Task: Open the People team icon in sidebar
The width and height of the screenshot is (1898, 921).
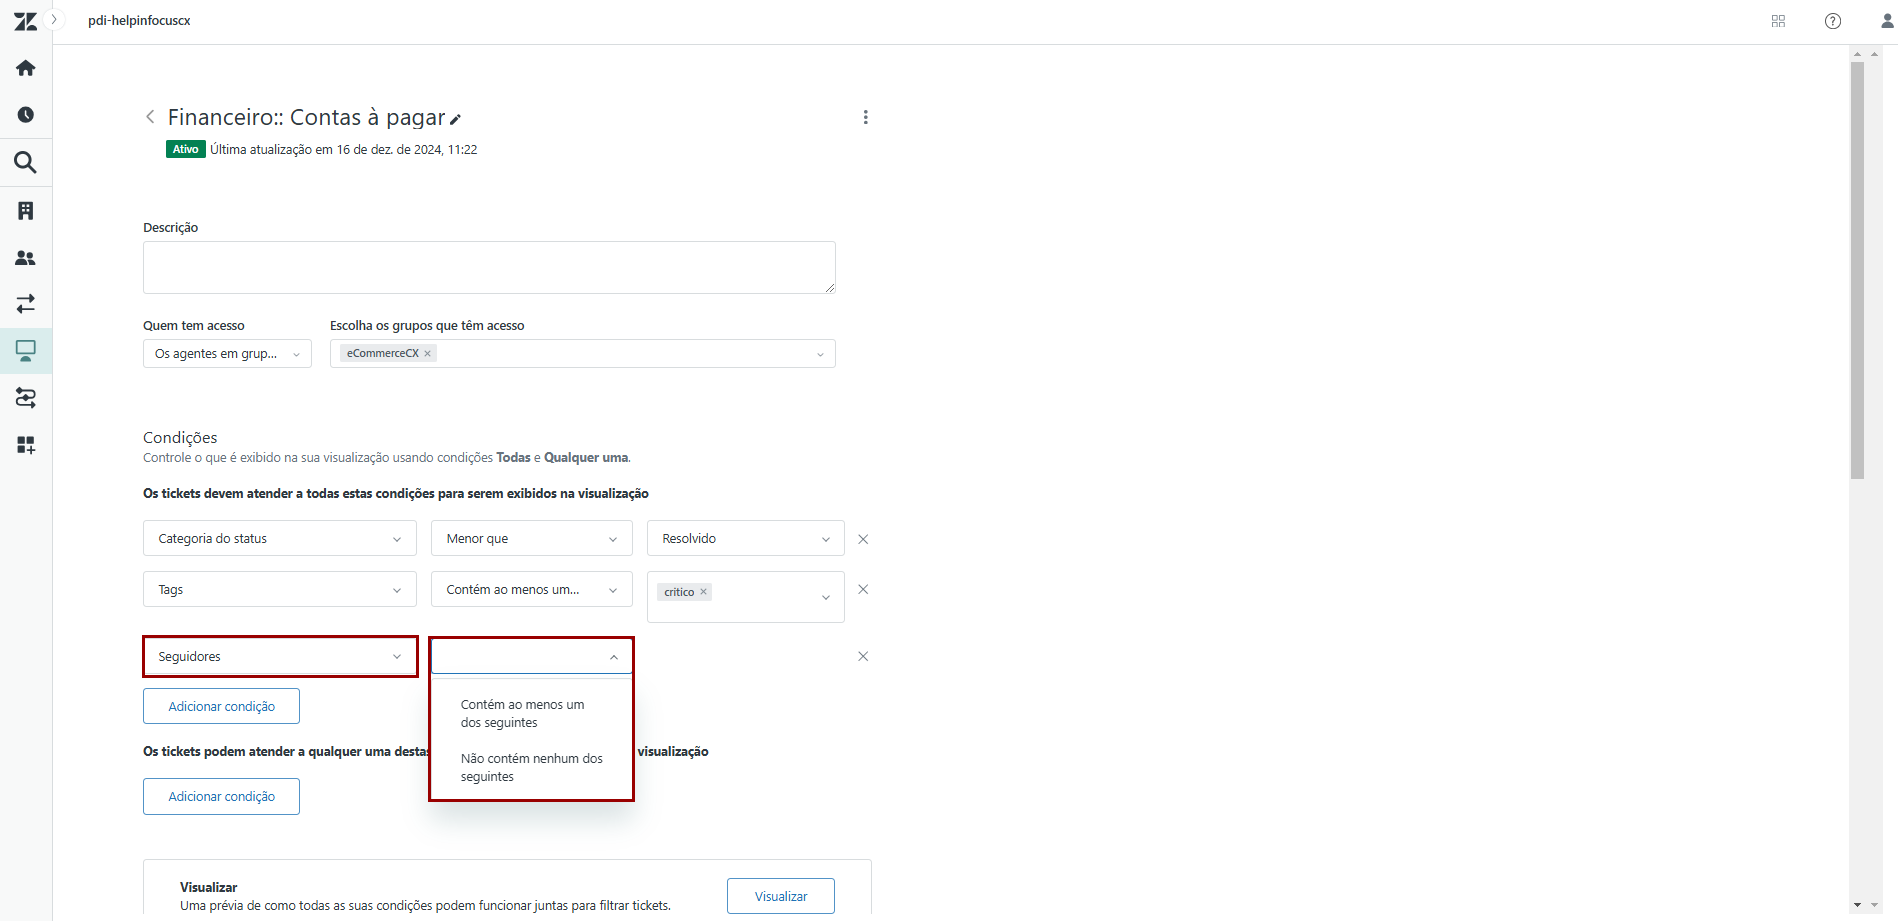Action: tap(26, 258)
